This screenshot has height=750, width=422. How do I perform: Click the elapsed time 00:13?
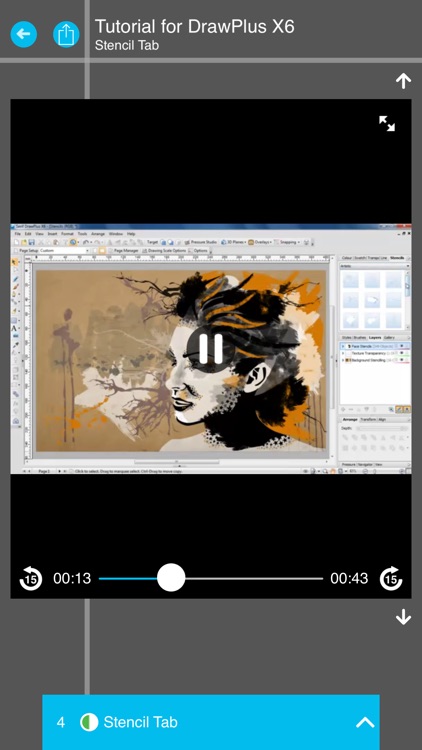[x=72, y=578]
